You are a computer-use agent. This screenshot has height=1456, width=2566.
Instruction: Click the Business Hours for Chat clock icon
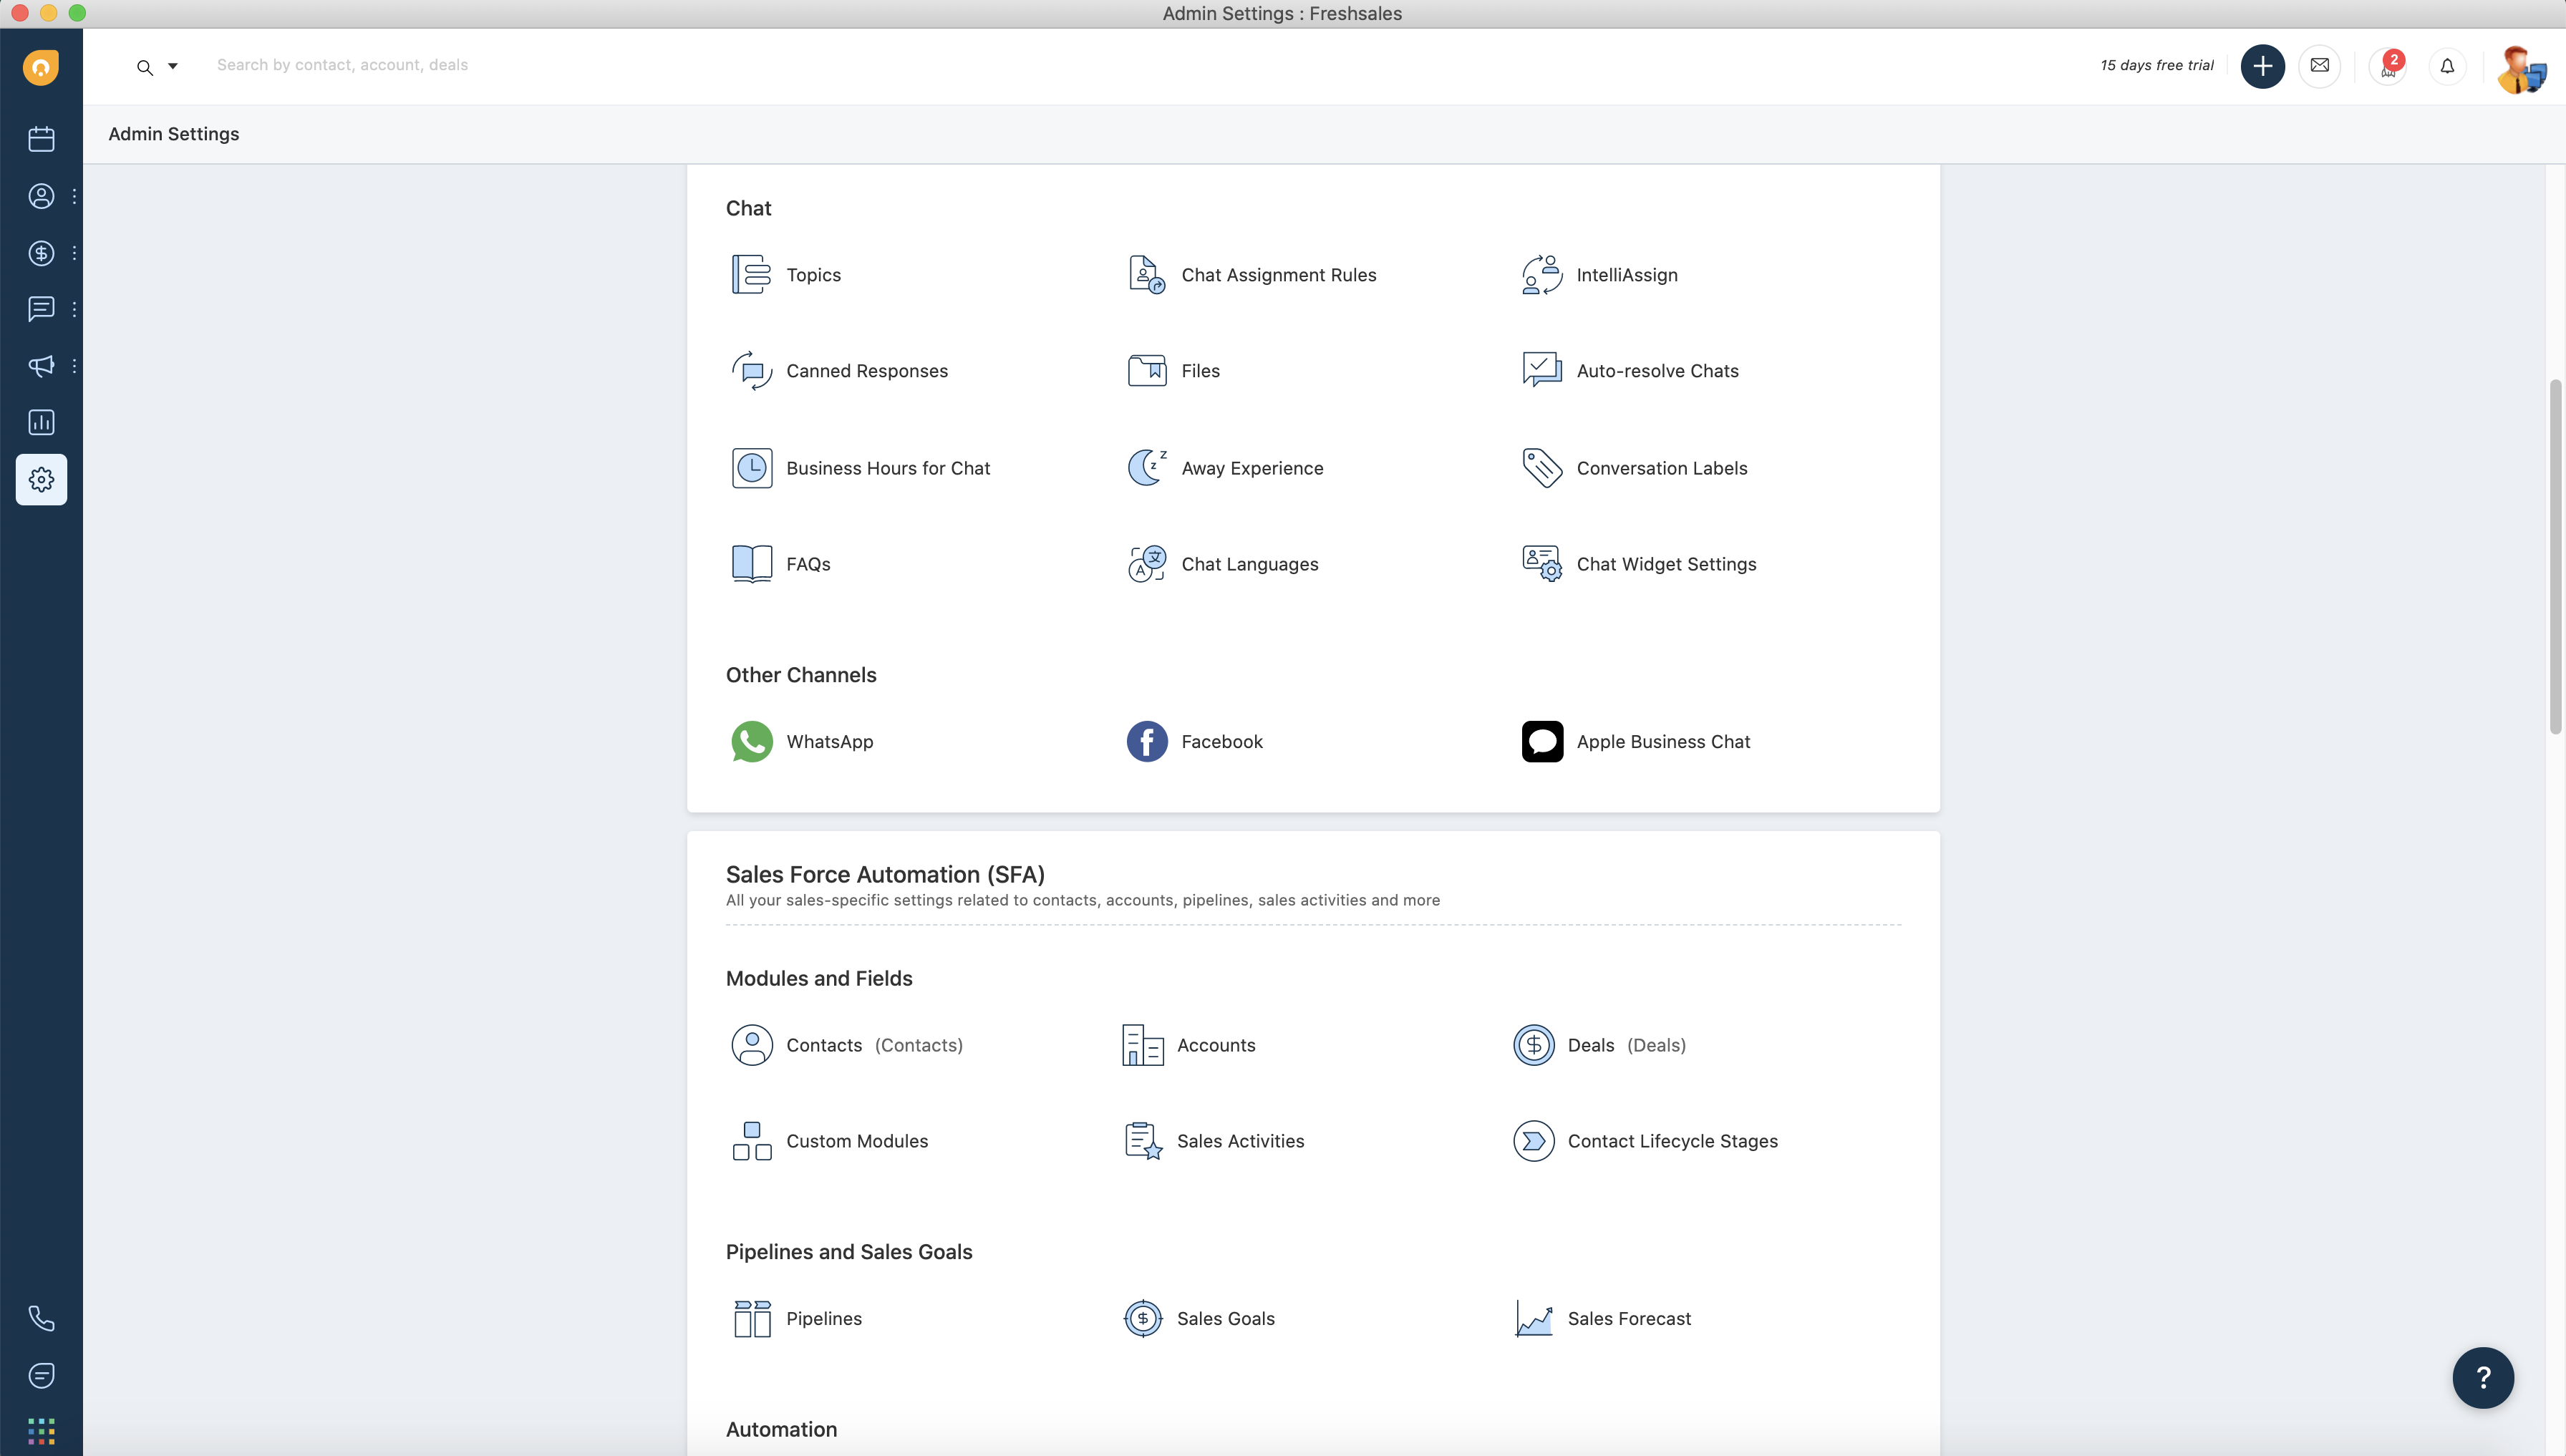coord(752,468)
